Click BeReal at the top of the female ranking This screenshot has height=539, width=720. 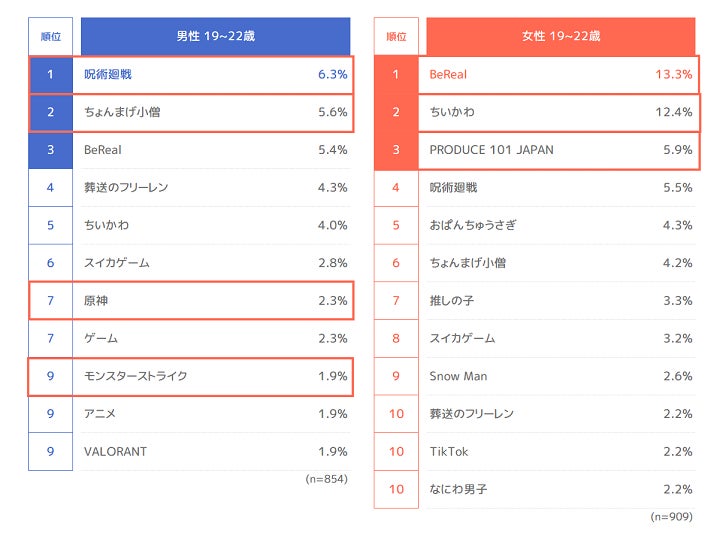pyautogui.click(x=448, y=74)
